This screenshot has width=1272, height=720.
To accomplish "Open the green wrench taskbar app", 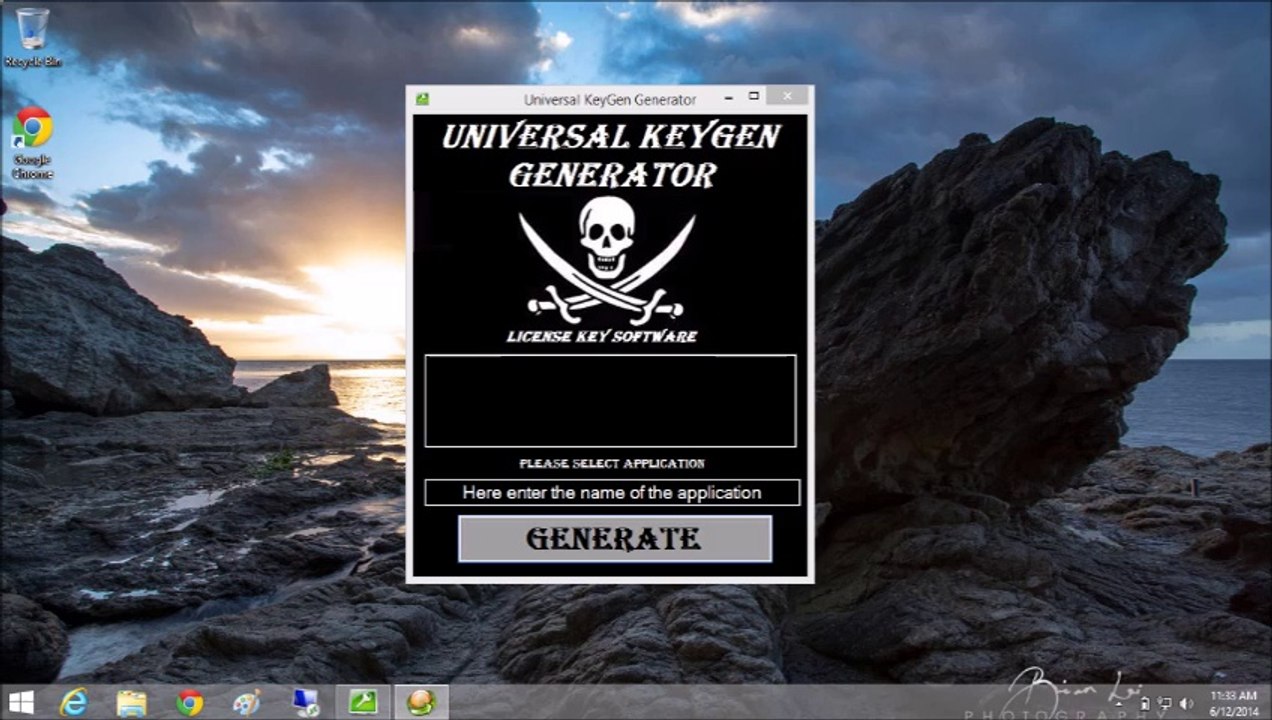I will (x=363, y=702).
